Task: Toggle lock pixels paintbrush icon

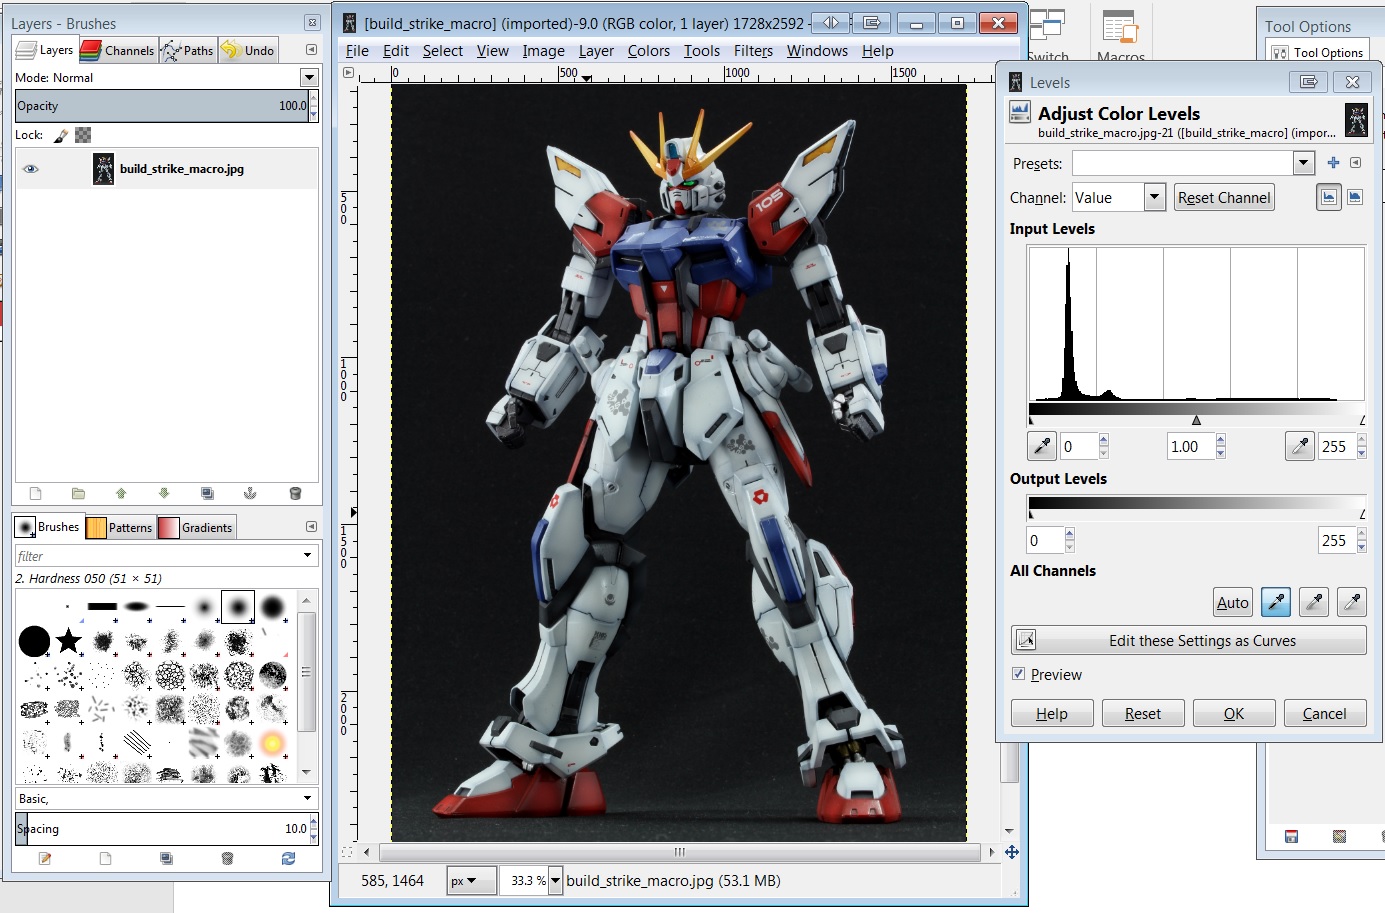Action: (61, 135)
